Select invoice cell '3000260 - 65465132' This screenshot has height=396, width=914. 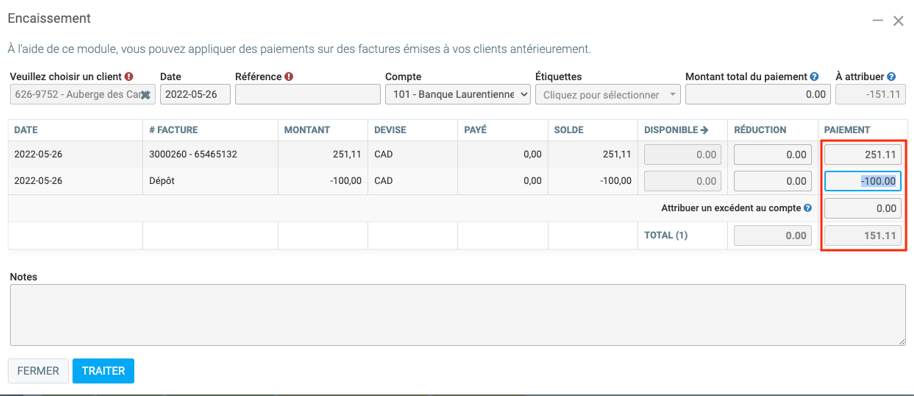pos(193,155)
